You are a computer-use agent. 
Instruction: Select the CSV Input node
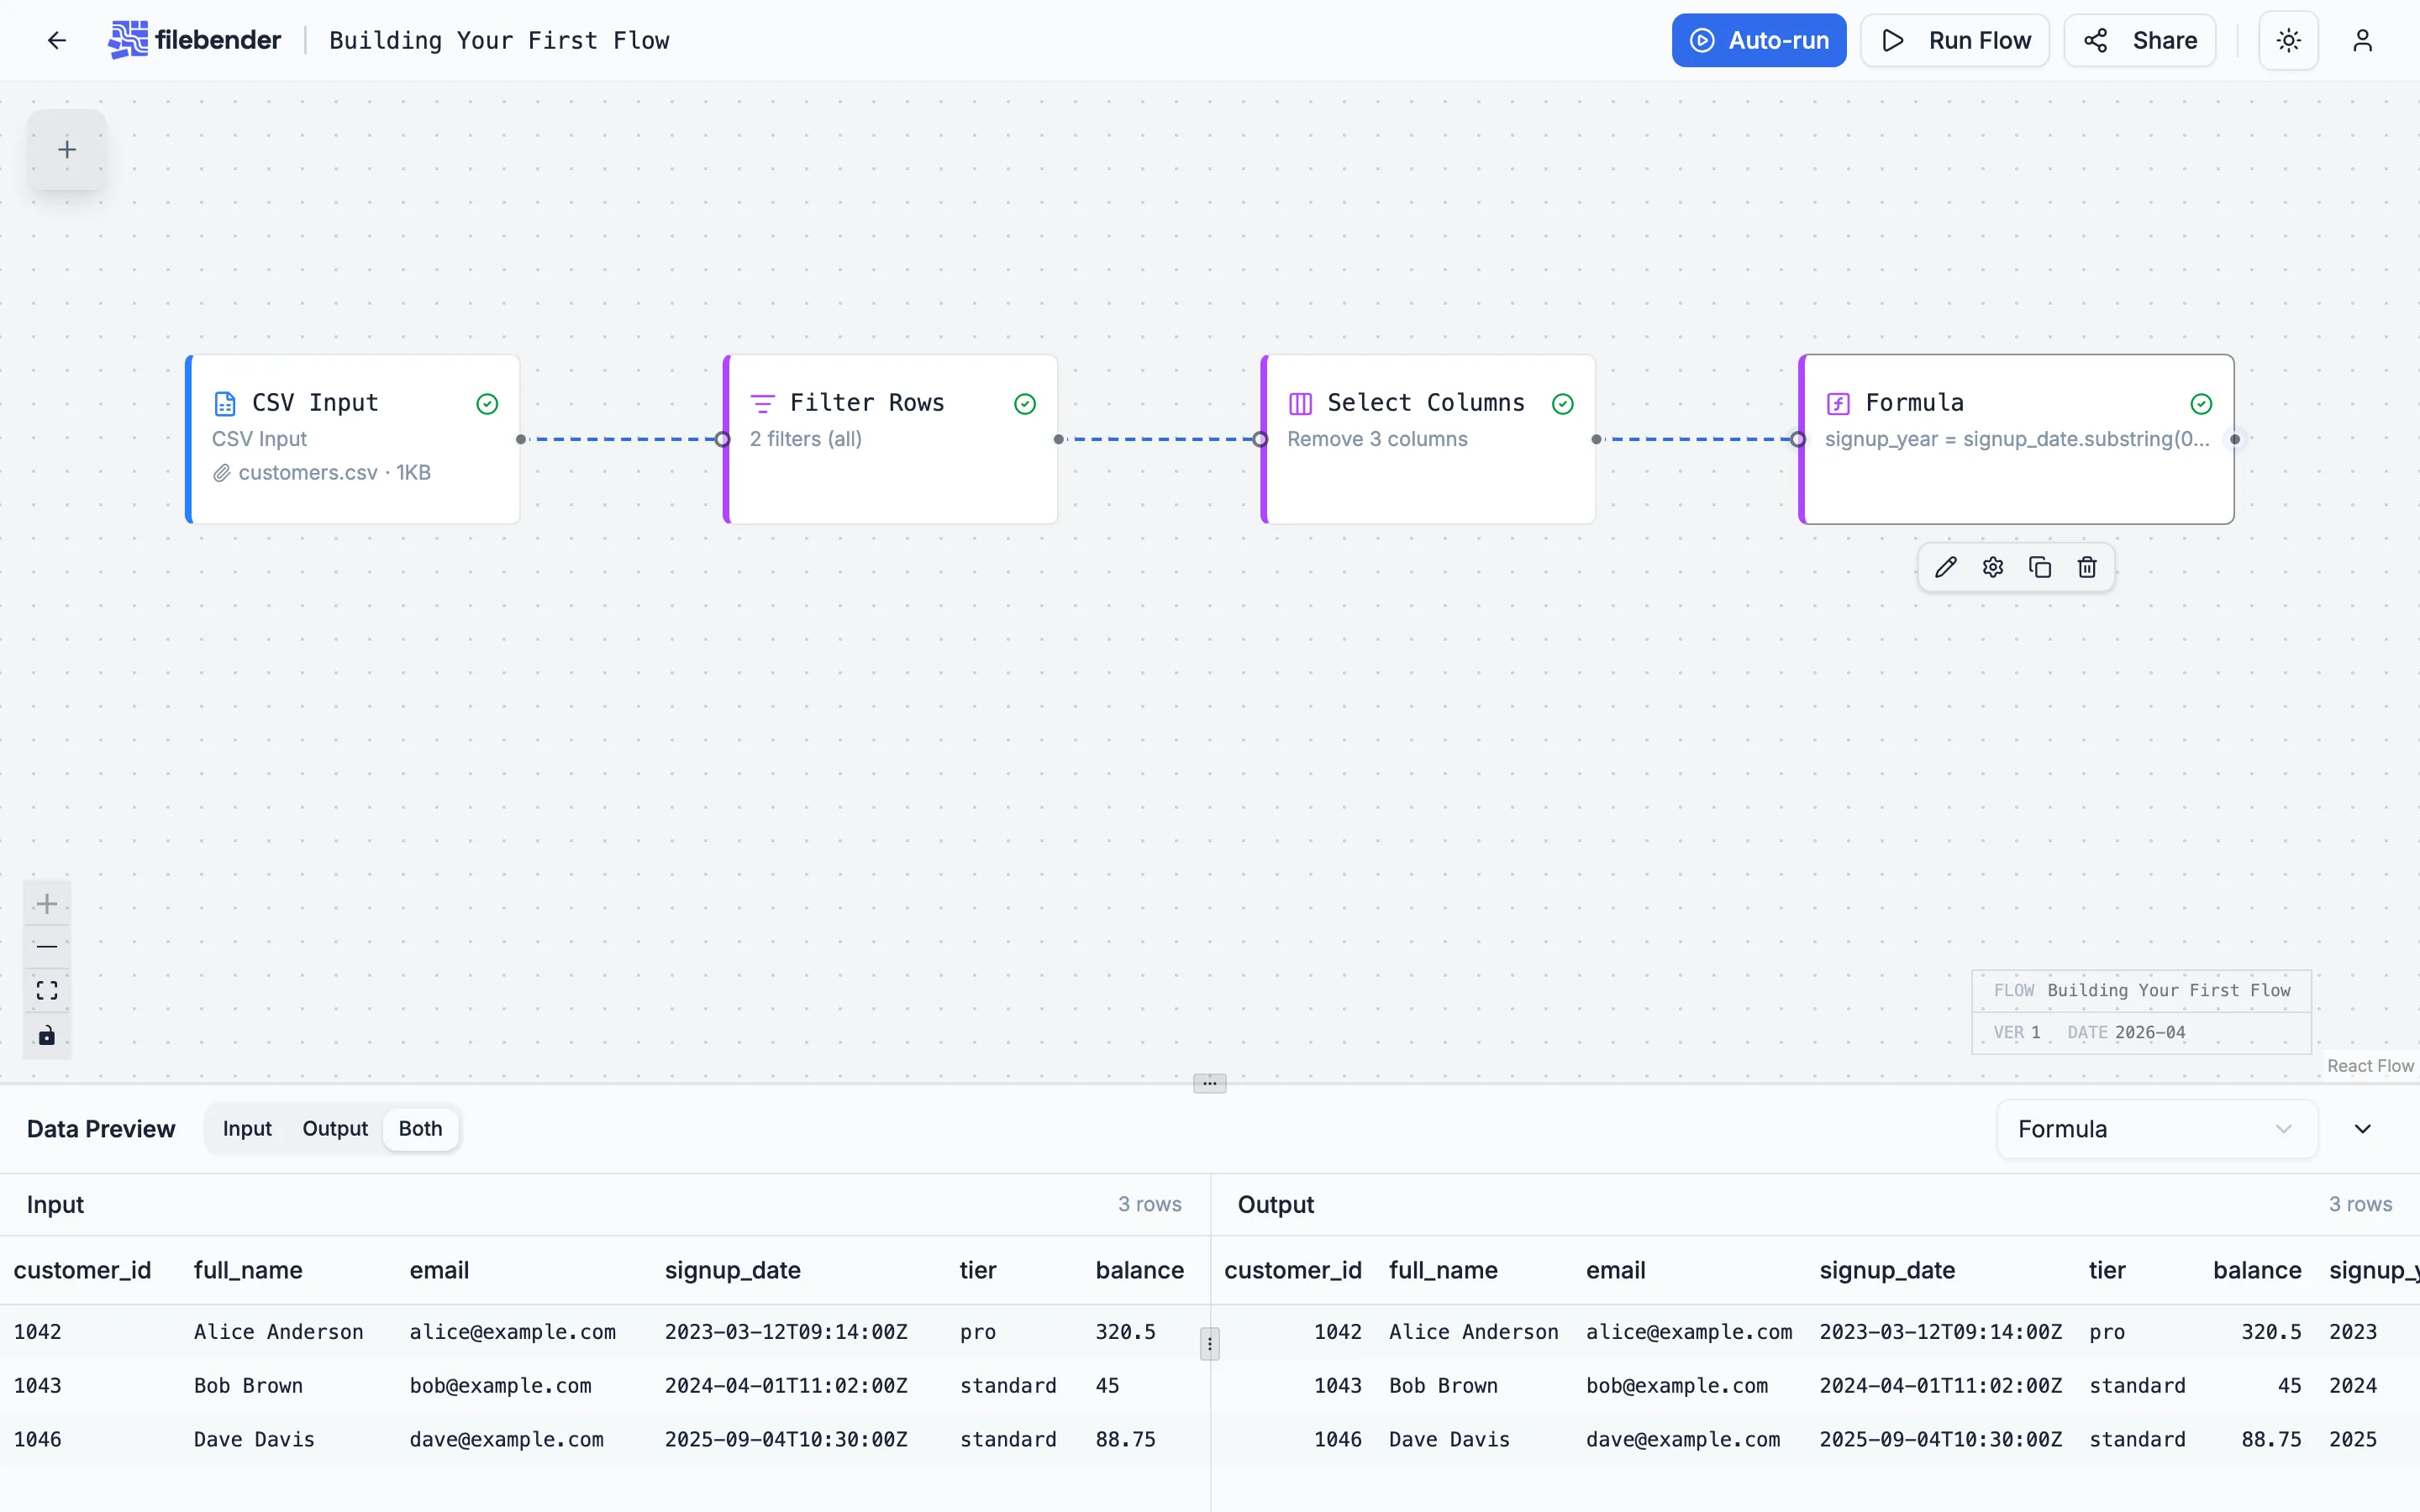pyautogui.click(x=353, y=439)
